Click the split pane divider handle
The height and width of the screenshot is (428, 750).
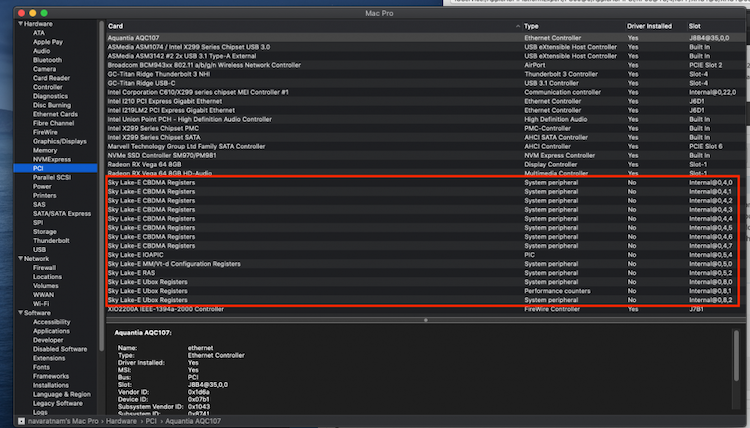pos(425,320)
